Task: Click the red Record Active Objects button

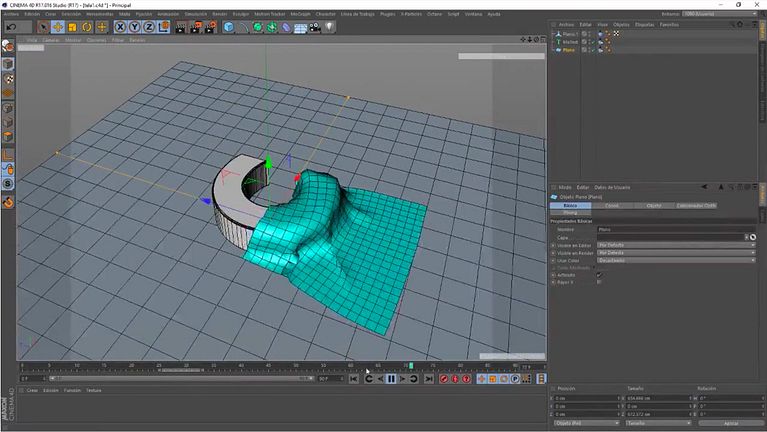Action: (444, 379)
